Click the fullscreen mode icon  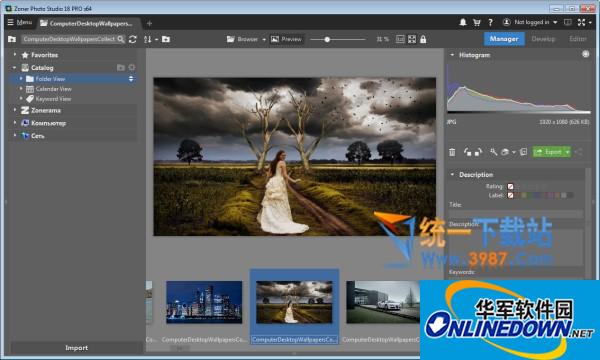(582, 22)
